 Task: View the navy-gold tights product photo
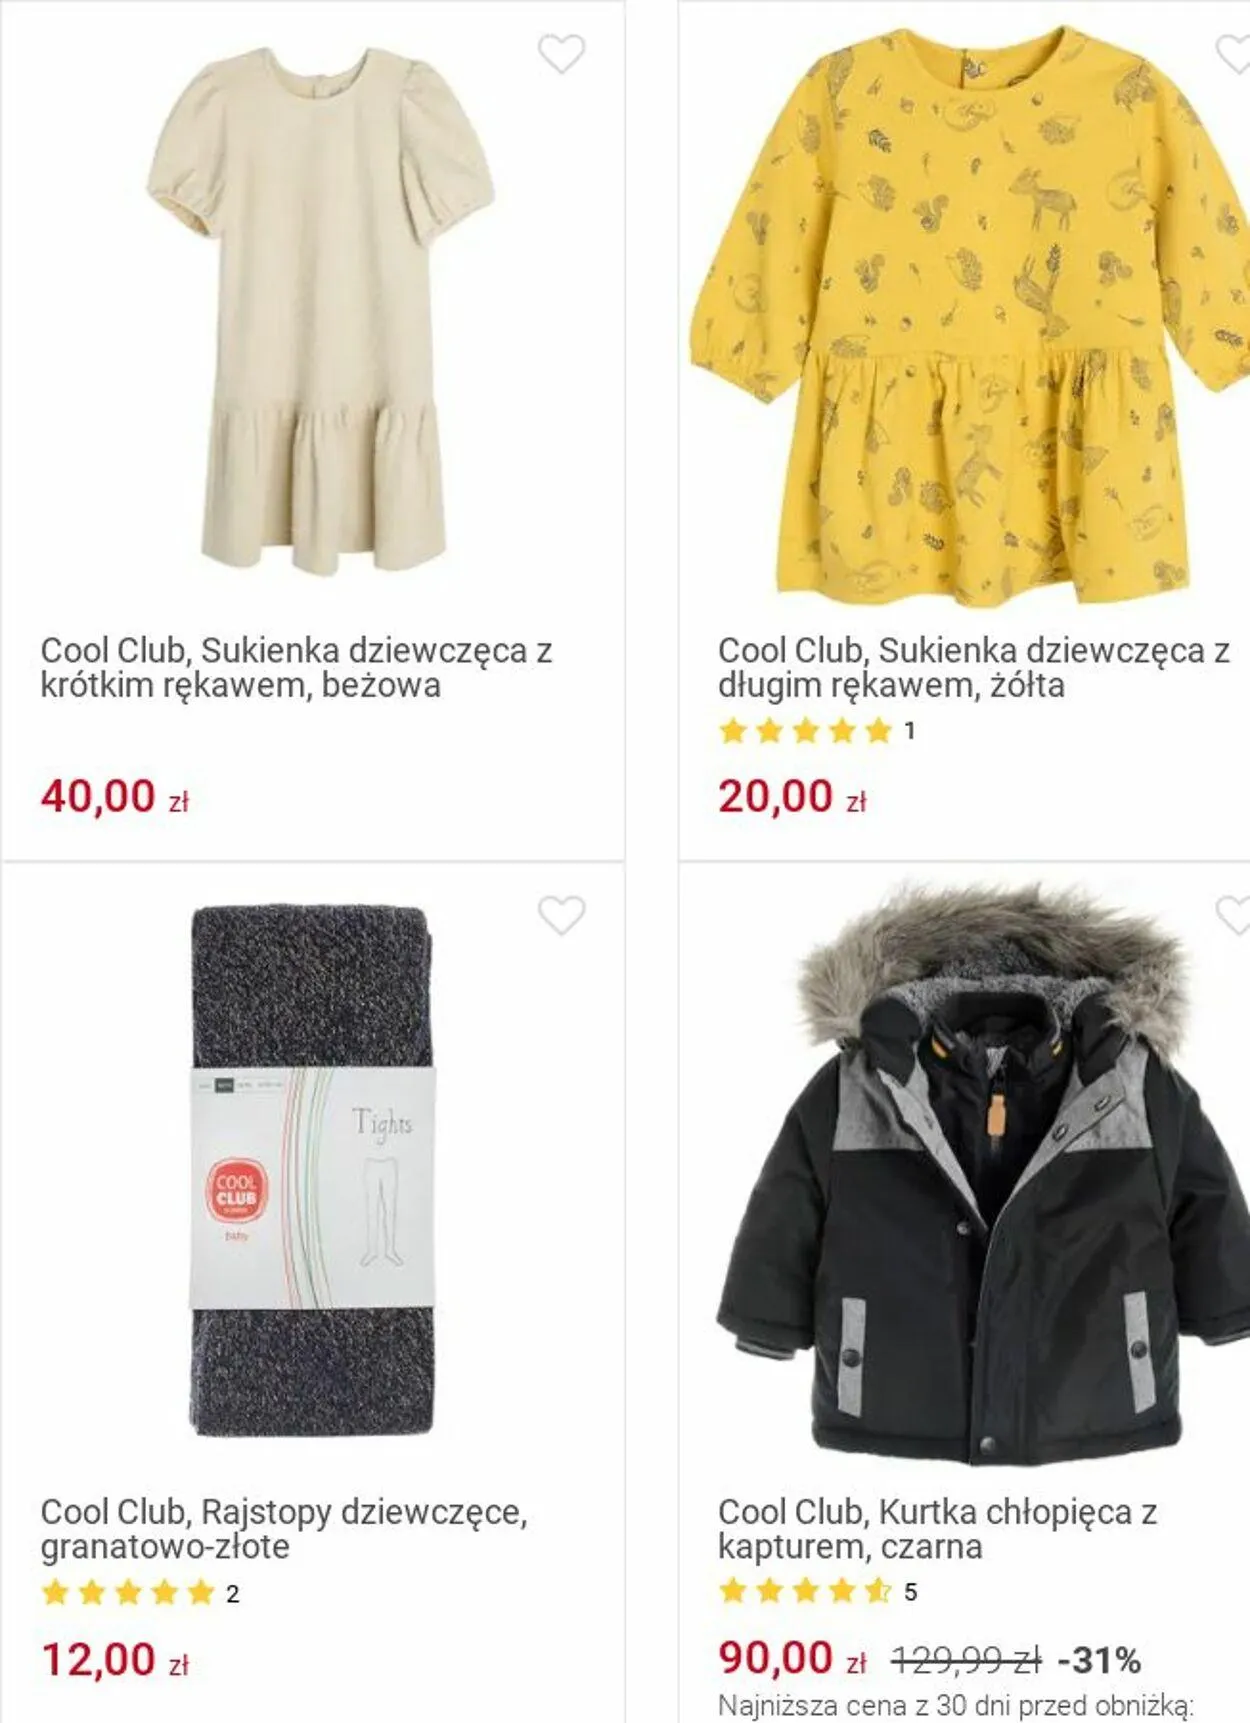313,1171
